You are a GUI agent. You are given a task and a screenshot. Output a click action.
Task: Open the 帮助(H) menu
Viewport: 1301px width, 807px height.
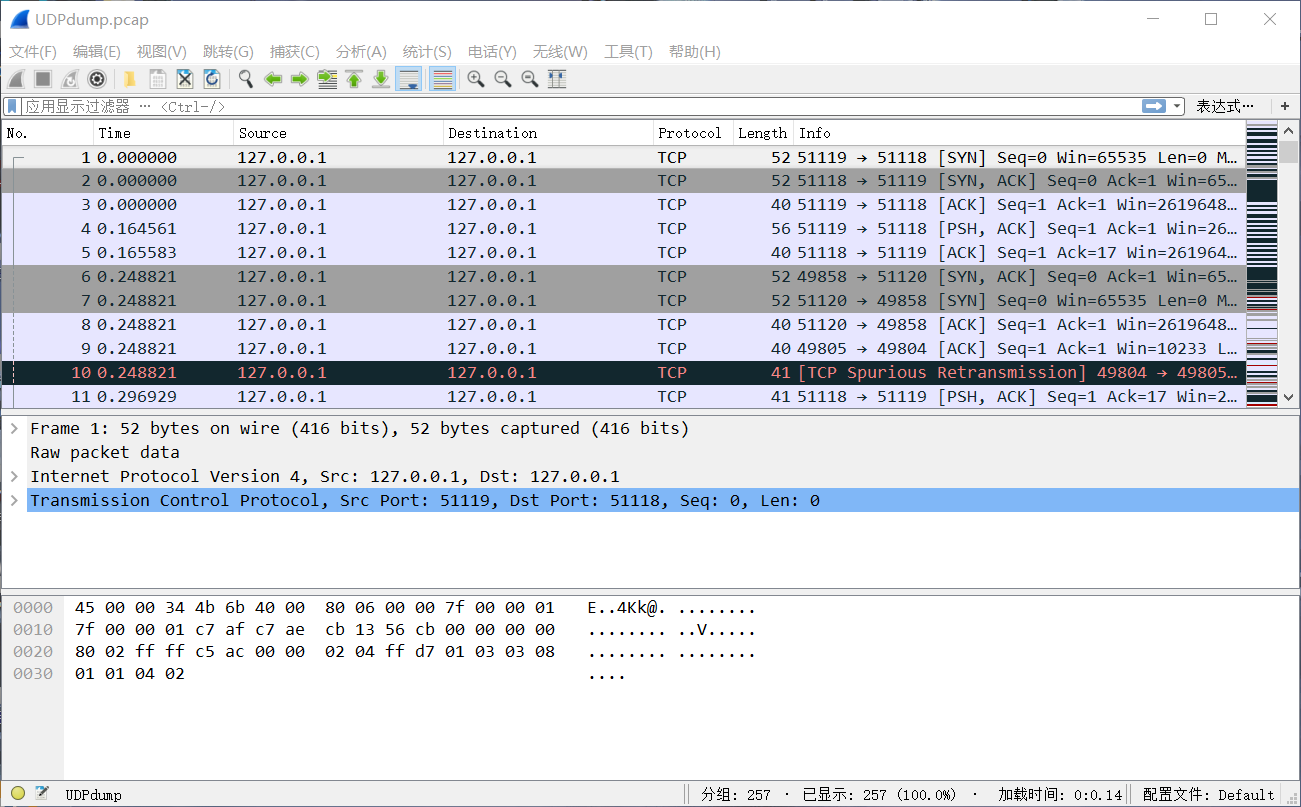[x=695, y=52]
